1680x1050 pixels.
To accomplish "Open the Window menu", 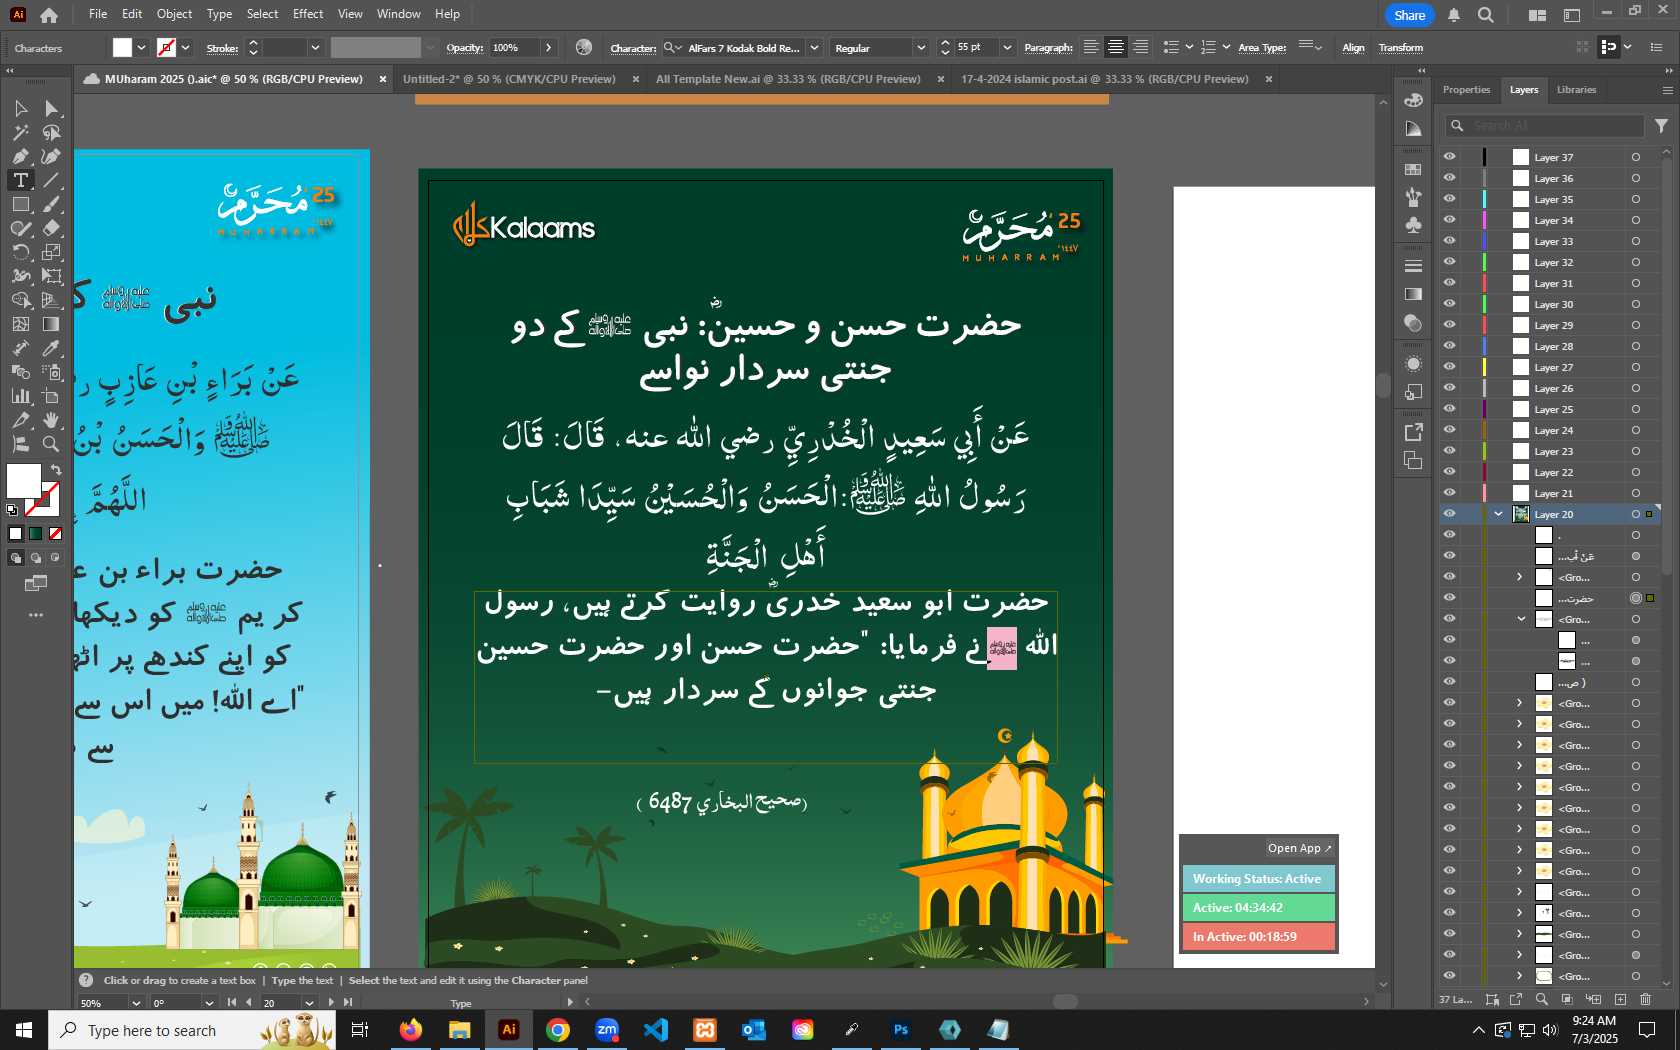I will (x=398, y=14).
